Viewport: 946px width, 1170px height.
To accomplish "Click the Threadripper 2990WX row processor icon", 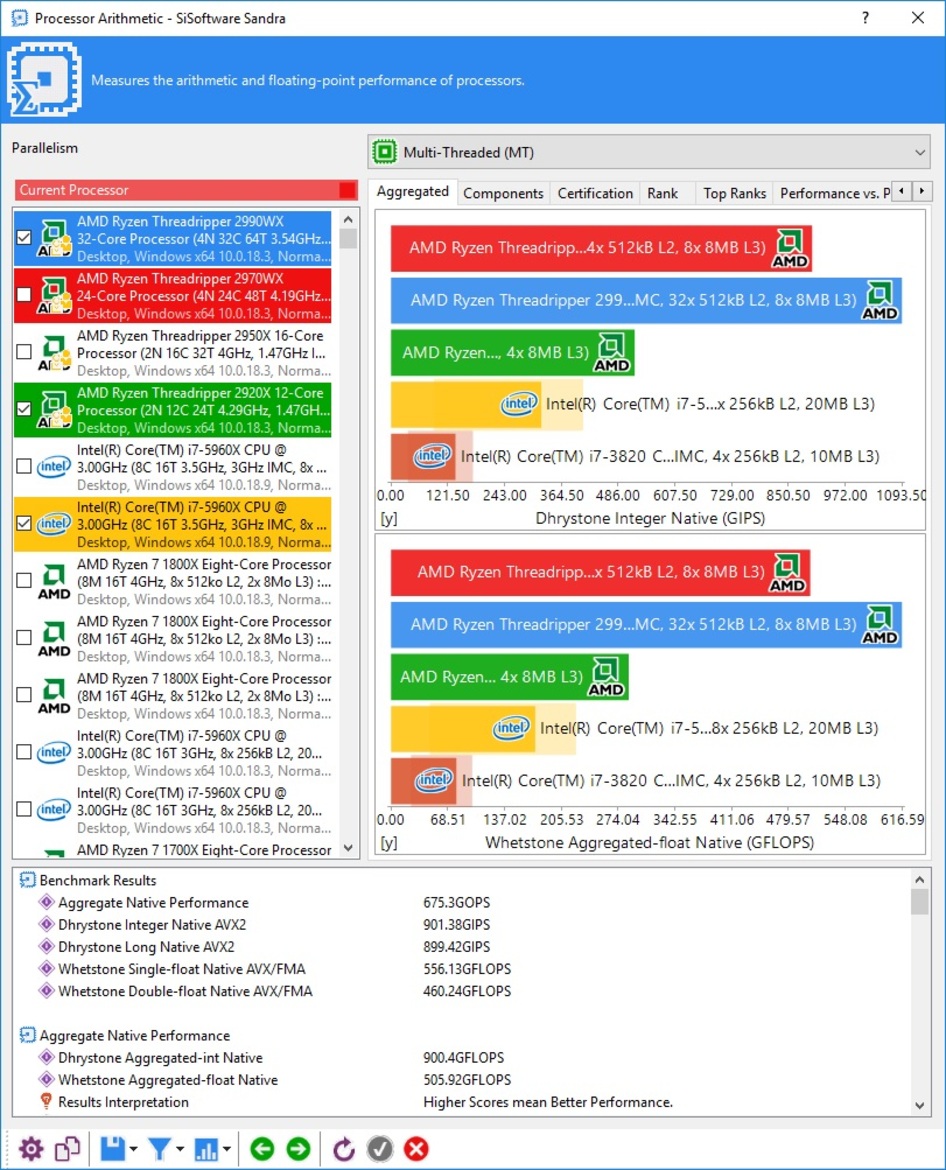I will click(x=54, y=238).
